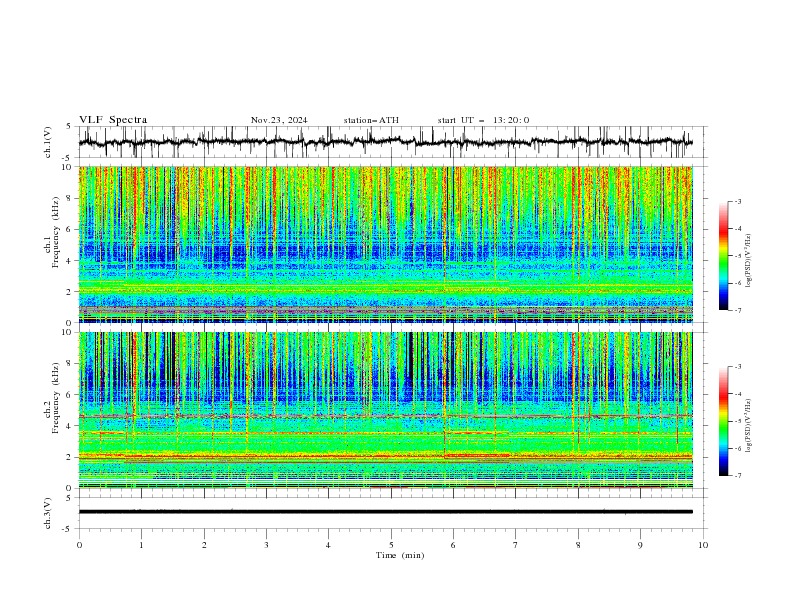Click the "ch.3(V)" axis label

tap(48, 513)
